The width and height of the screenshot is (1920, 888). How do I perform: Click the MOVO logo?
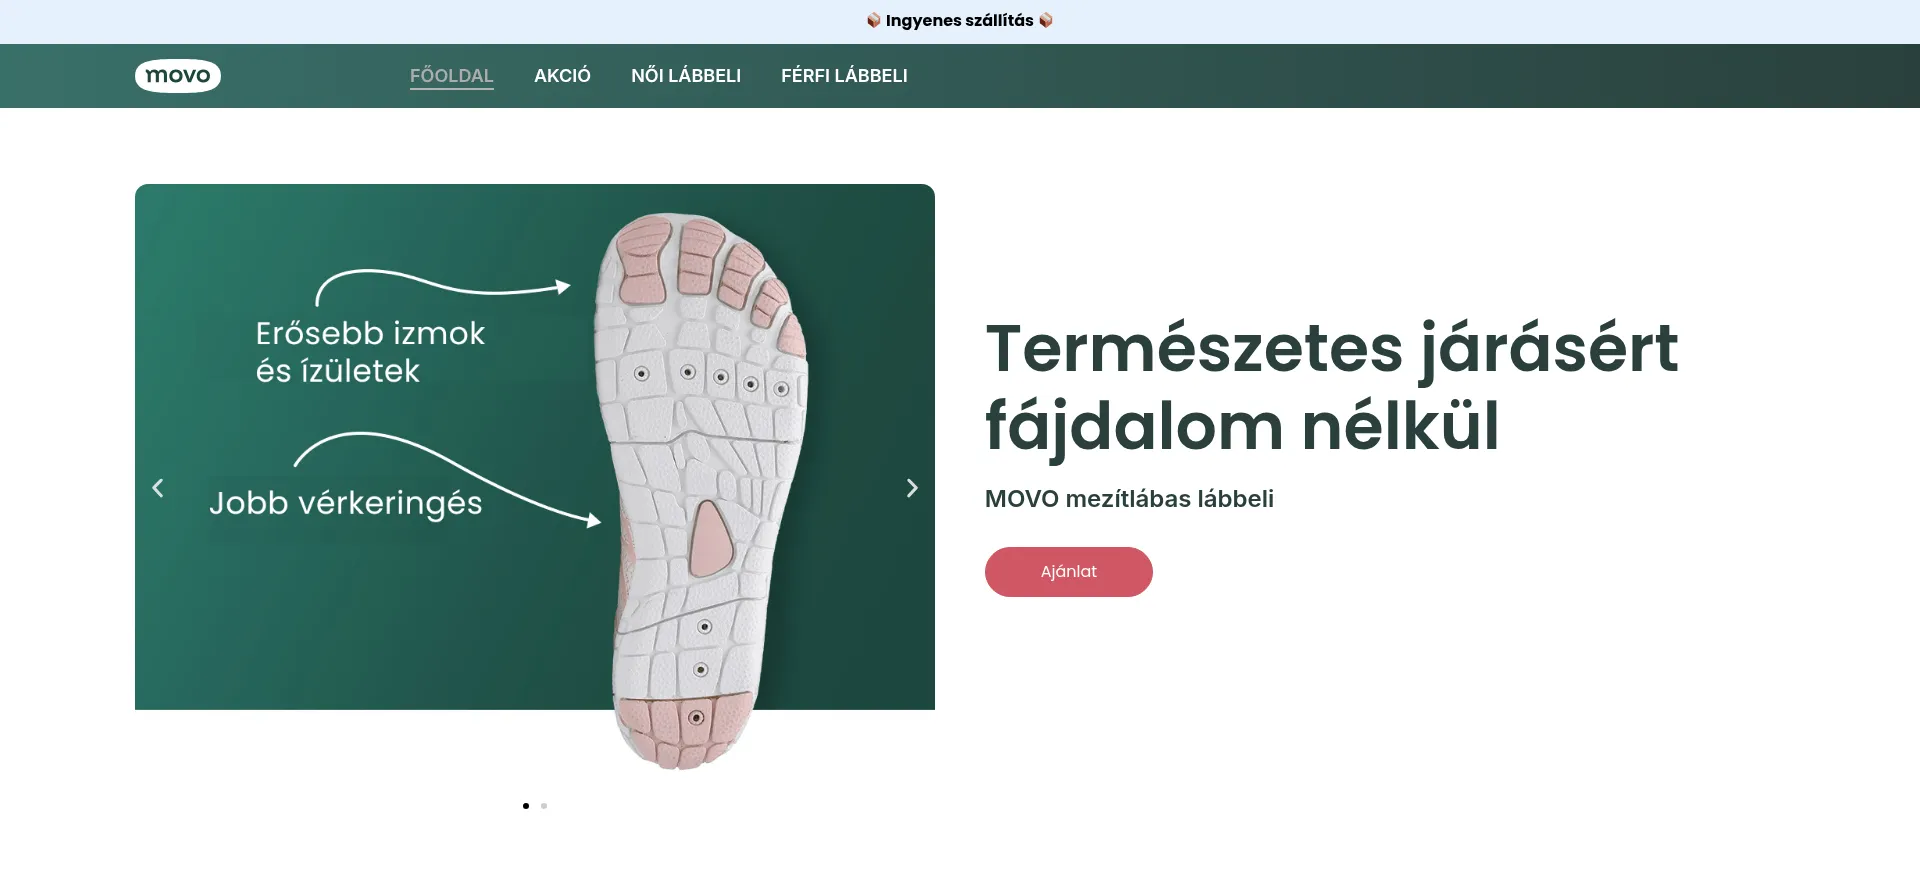pyautogui.click(x=178, y=76)
